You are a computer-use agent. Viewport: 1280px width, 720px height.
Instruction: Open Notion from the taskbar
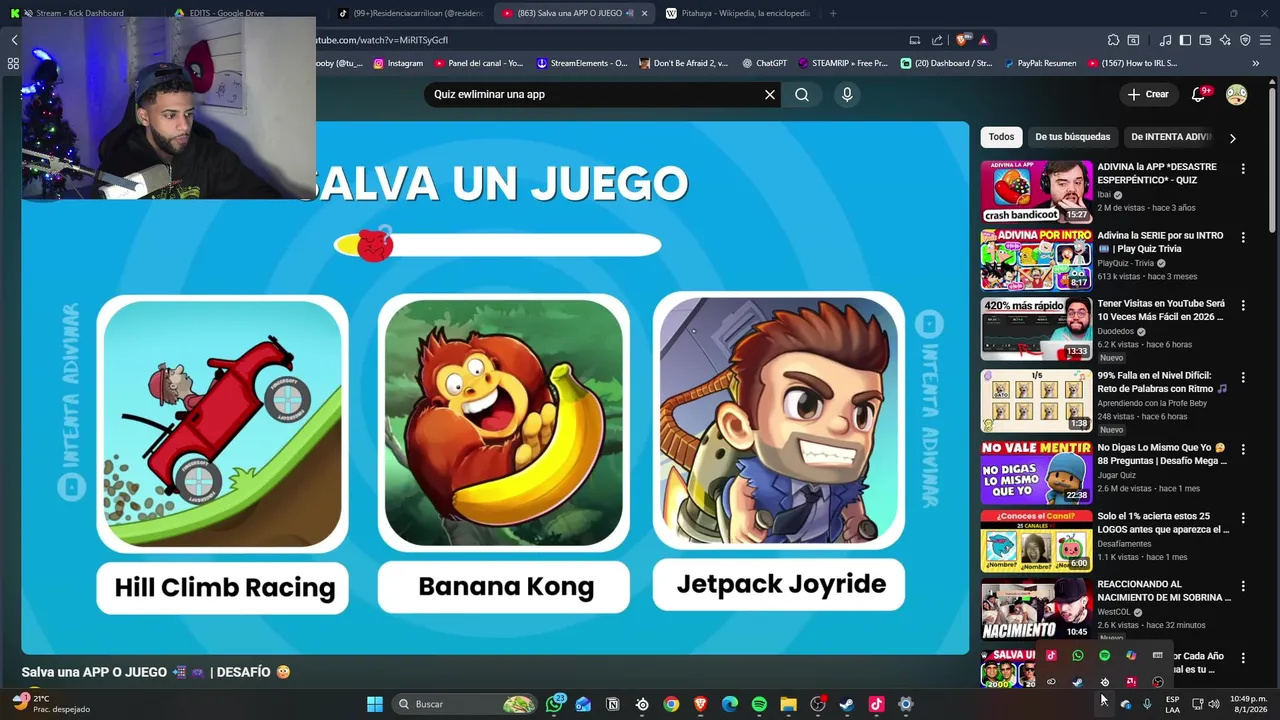[x=613, y=704]
